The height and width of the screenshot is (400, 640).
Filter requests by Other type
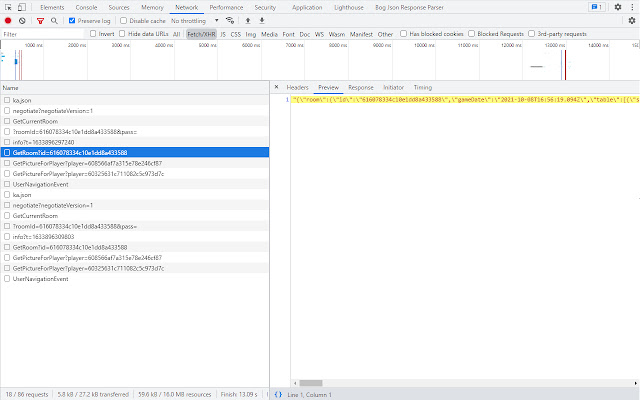[385, 34]
